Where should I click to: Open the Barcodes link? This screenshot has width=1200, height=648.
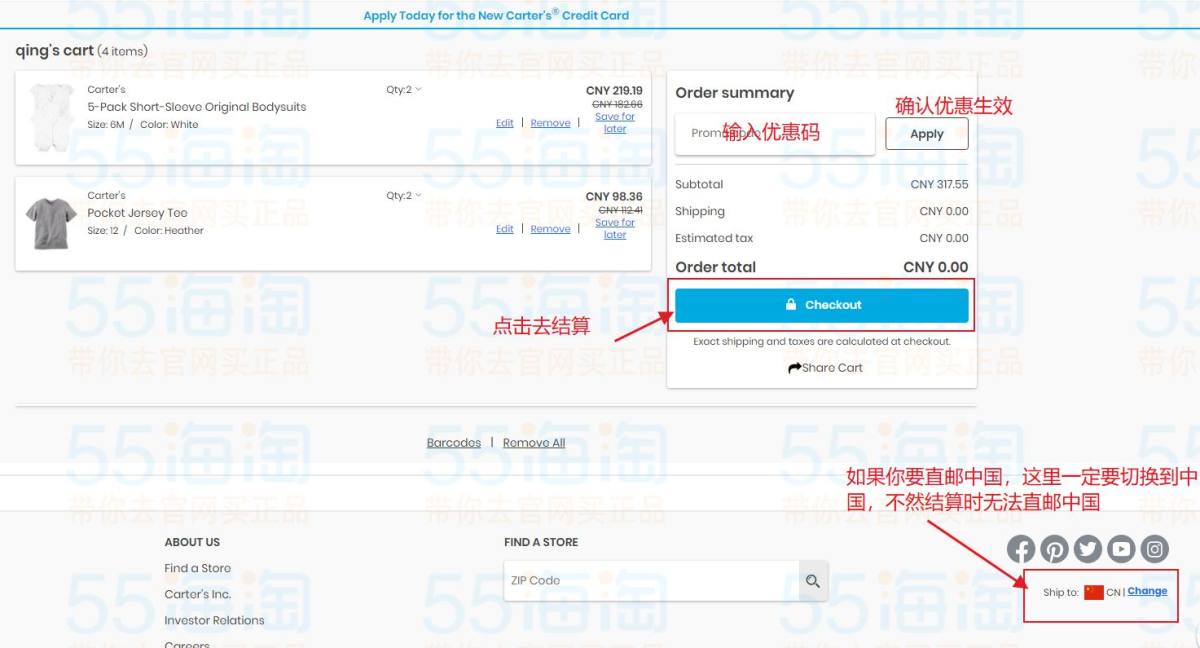coord(454,443)
